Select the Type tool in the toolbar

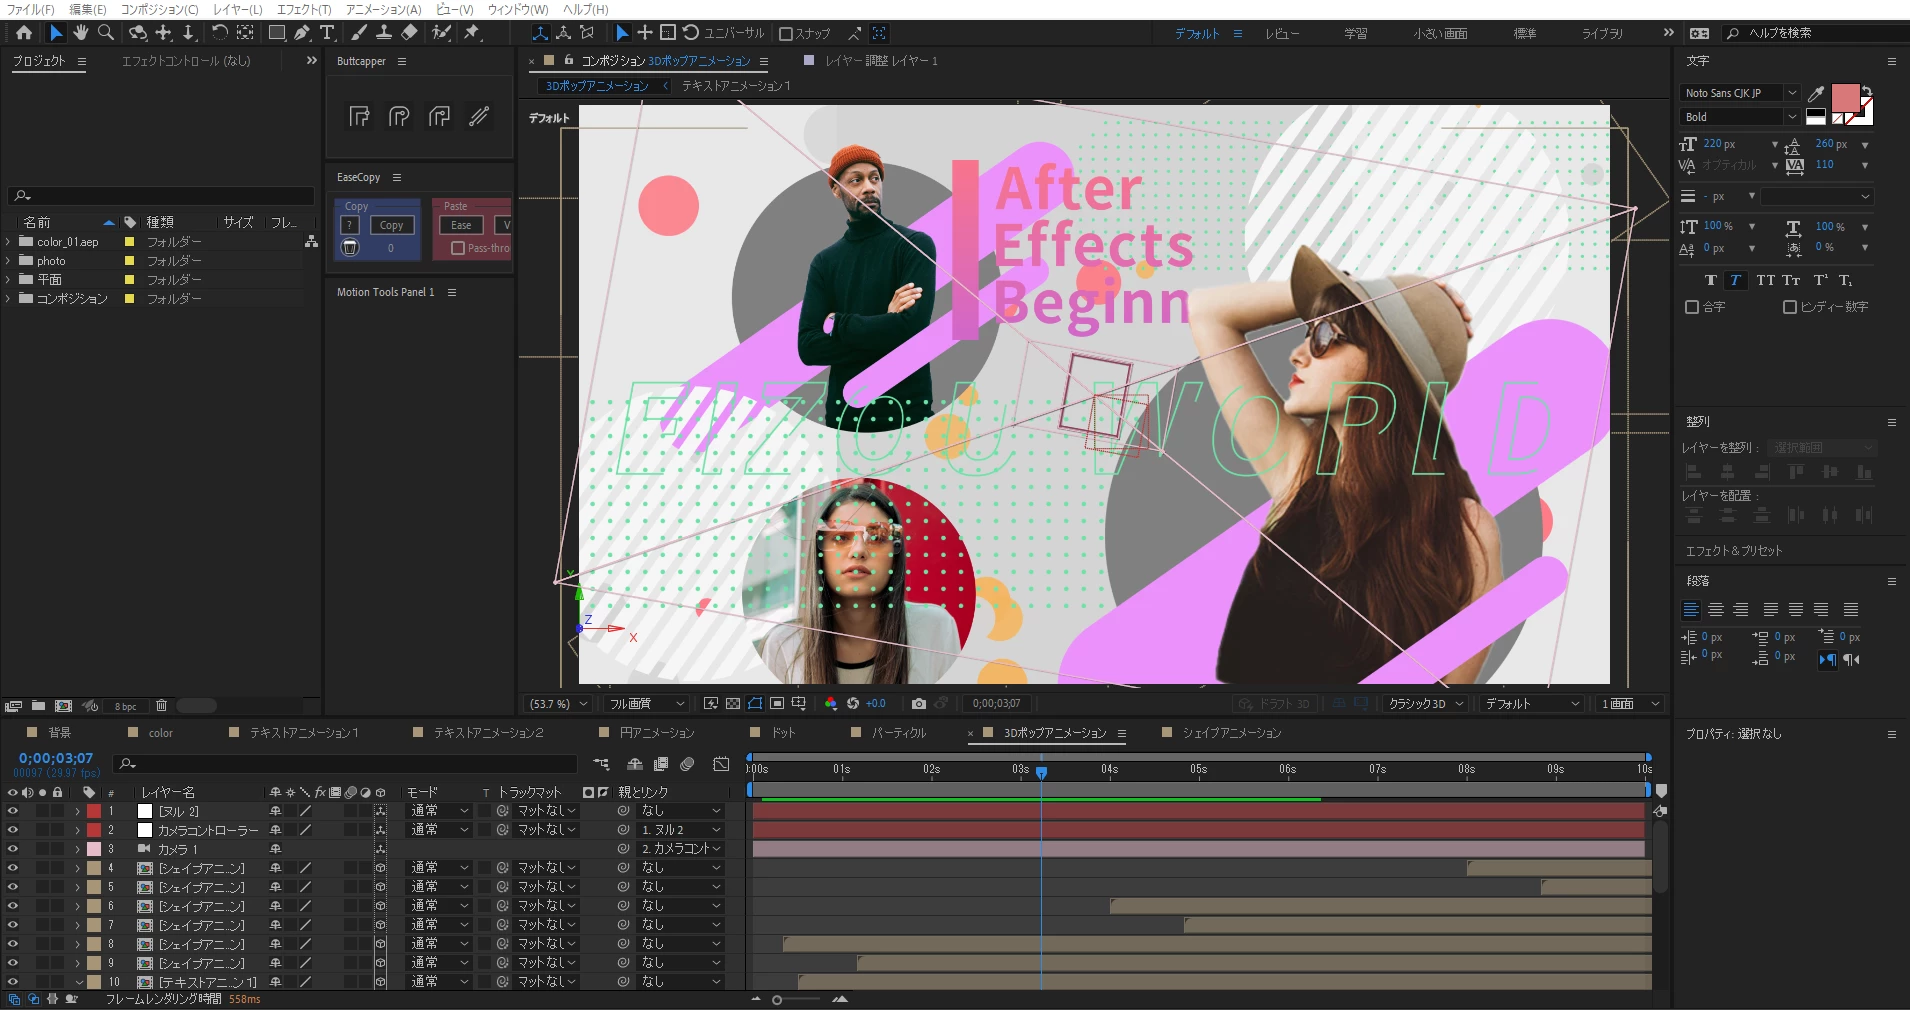[327, 33]
